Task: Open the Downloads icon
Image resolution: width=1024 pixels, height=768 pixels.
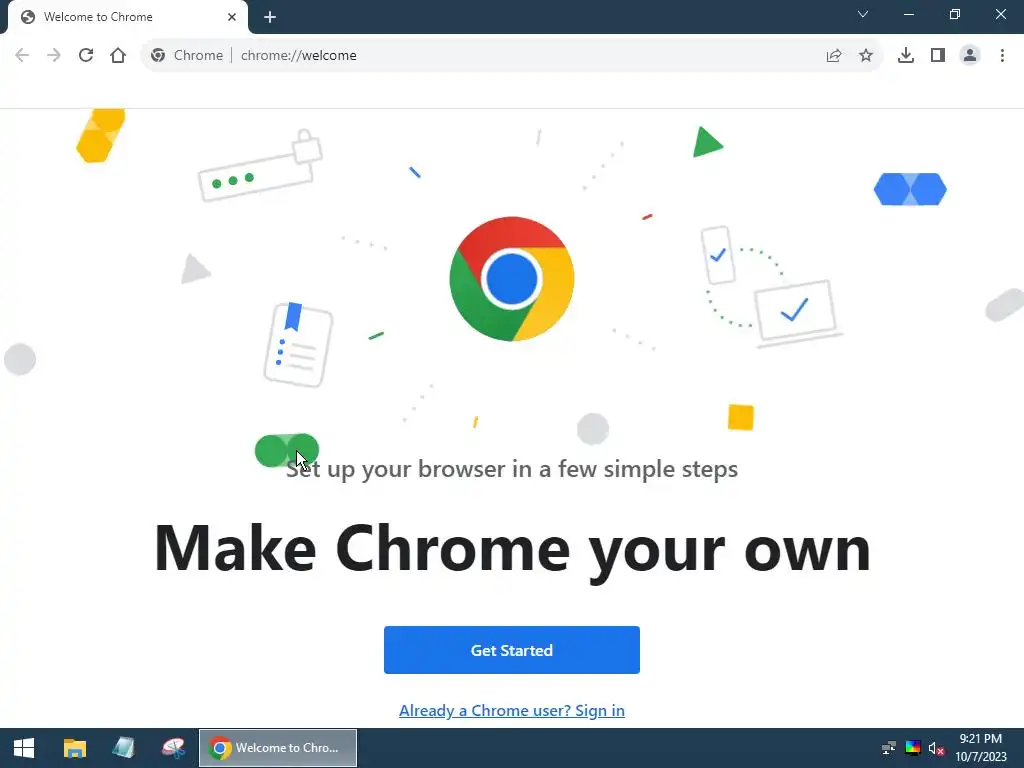Action: click(x=906, y=56)
